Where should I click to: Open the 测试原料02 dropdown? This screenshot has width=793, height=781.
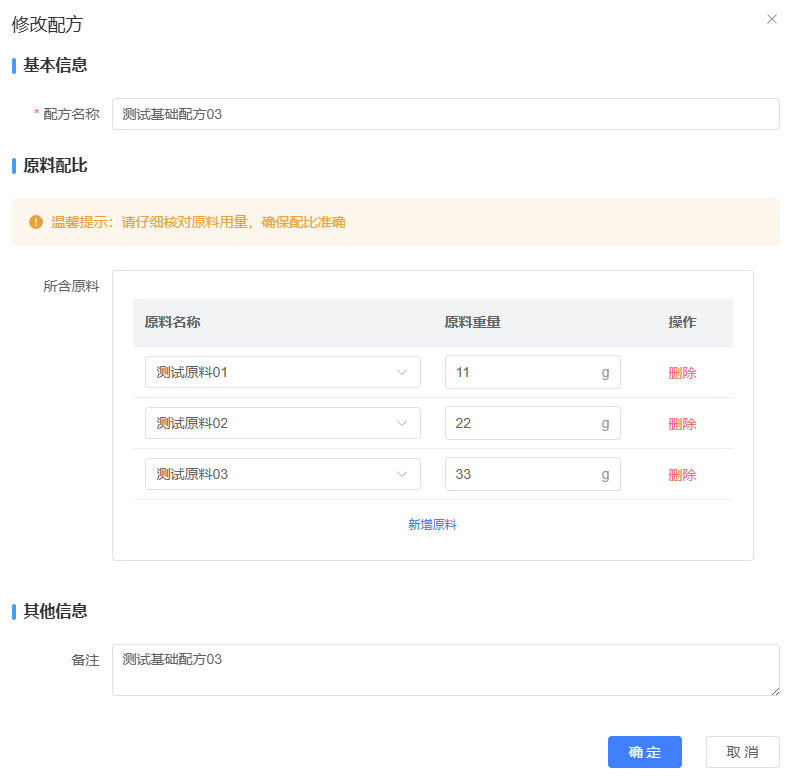(283, 423)
